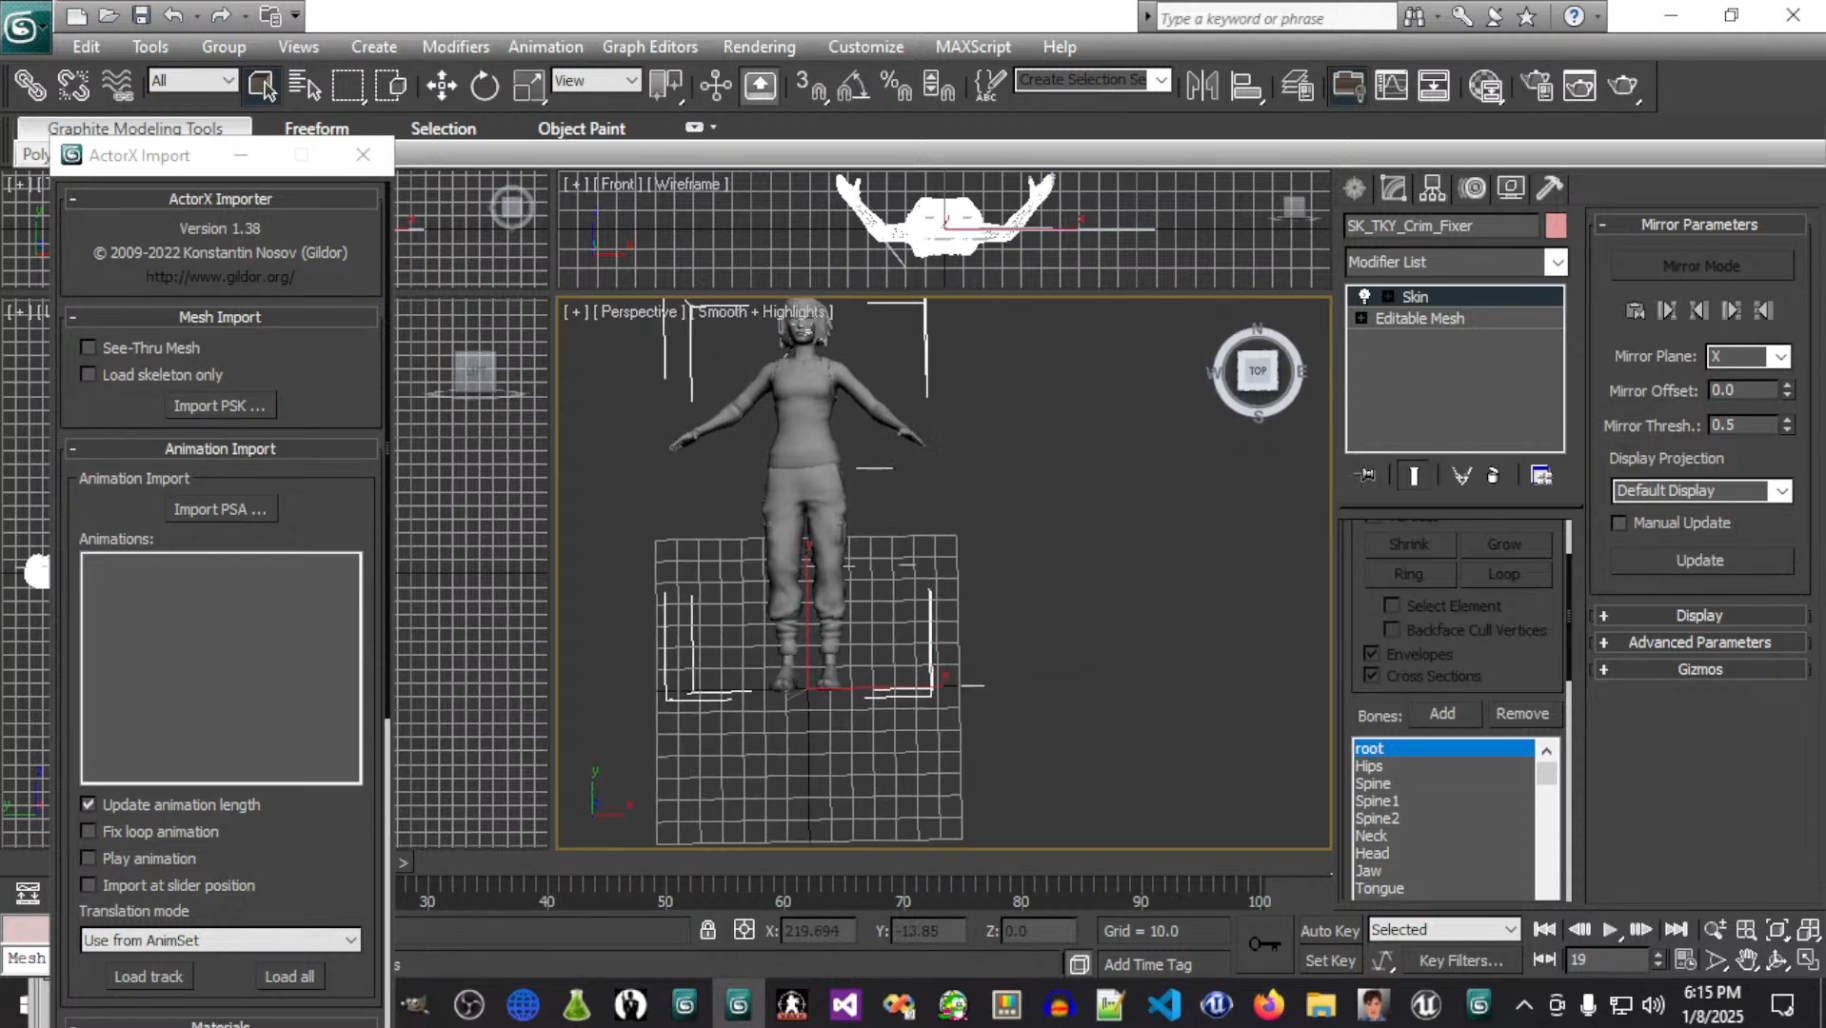The width and height of the screenshot is (1826, 1028).
Task: Toggle Angle Snap in toolbar
Action: point(852,86)
